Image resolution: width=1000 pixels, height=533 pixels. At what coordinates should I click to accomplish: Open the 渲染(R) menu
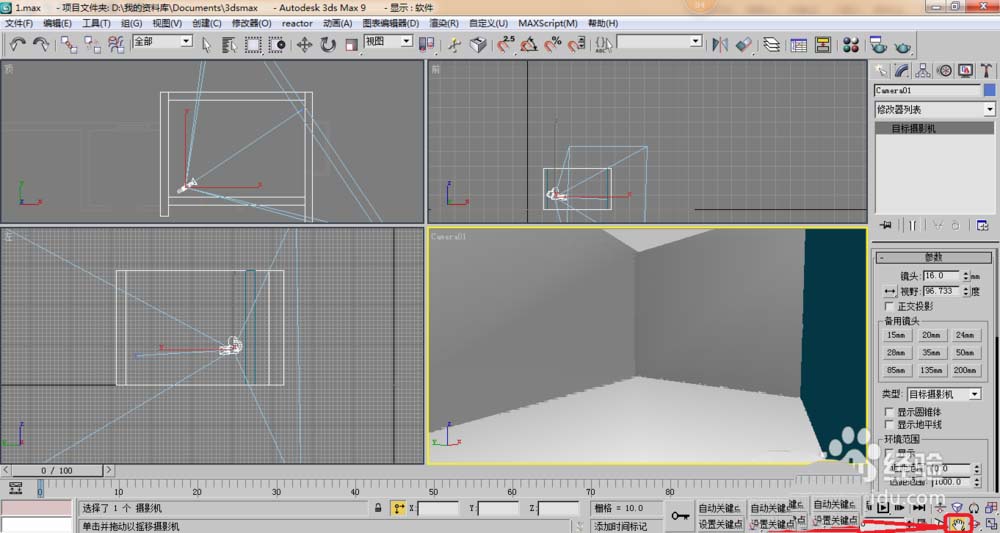point(442,23)
